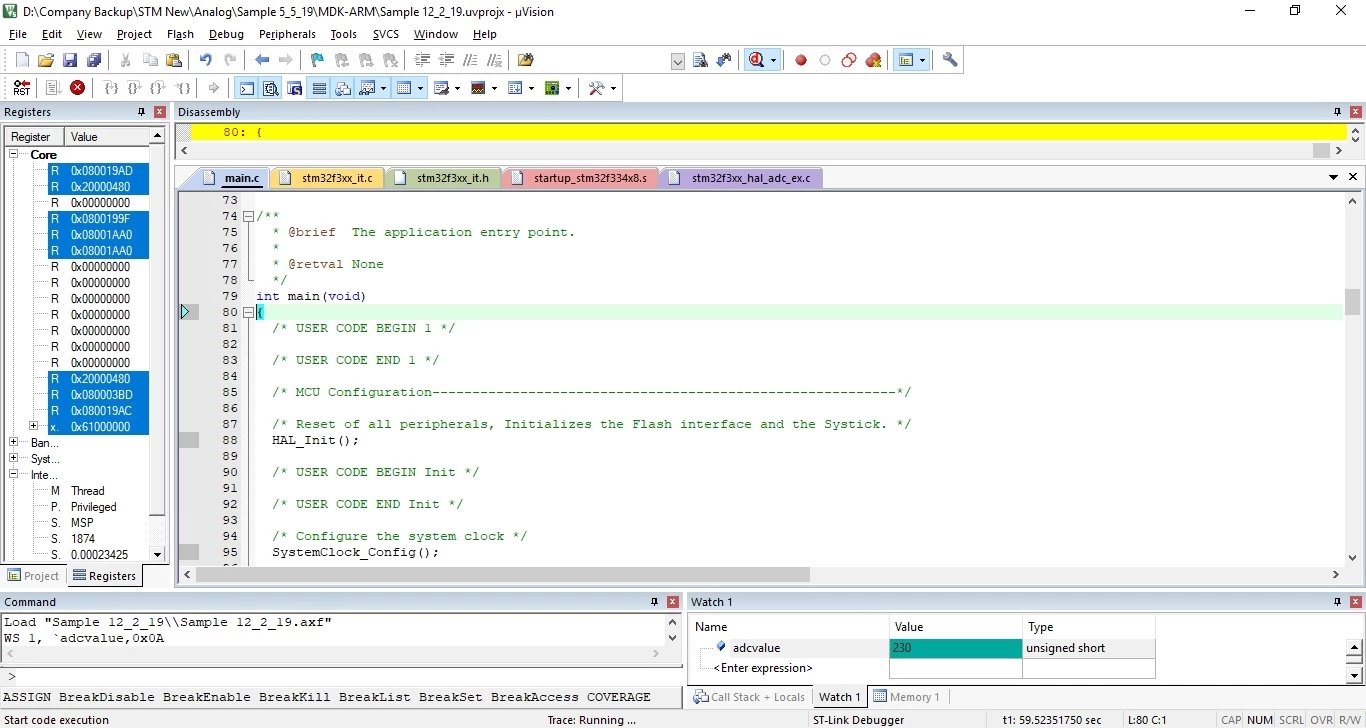Save the file with the floppy icon

pyautogui.click(x=69, y=60)
